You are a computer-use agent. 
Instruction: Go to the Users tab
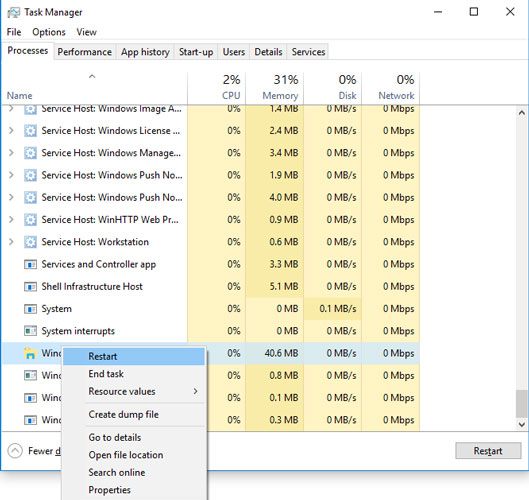pos(233,52)
